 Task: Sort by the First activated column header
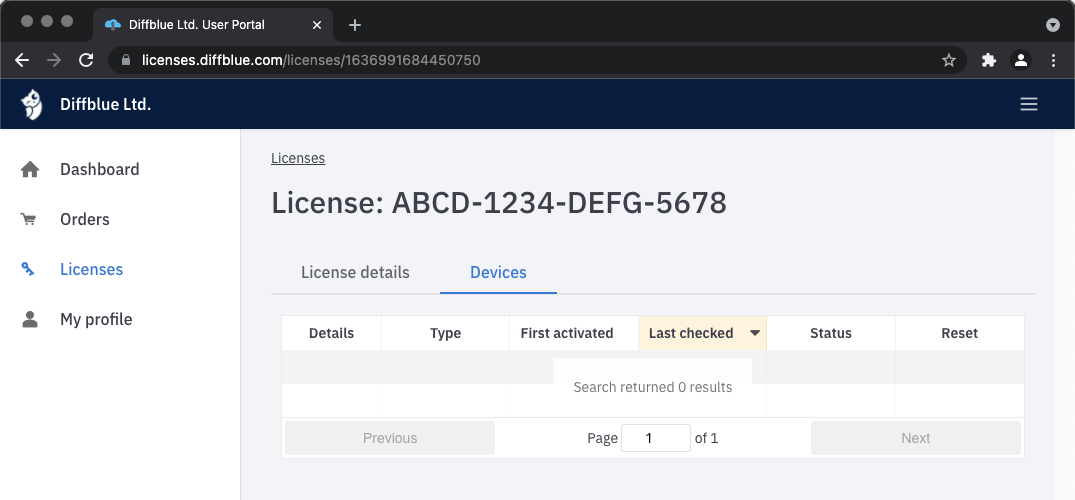(x=567, y=333)
